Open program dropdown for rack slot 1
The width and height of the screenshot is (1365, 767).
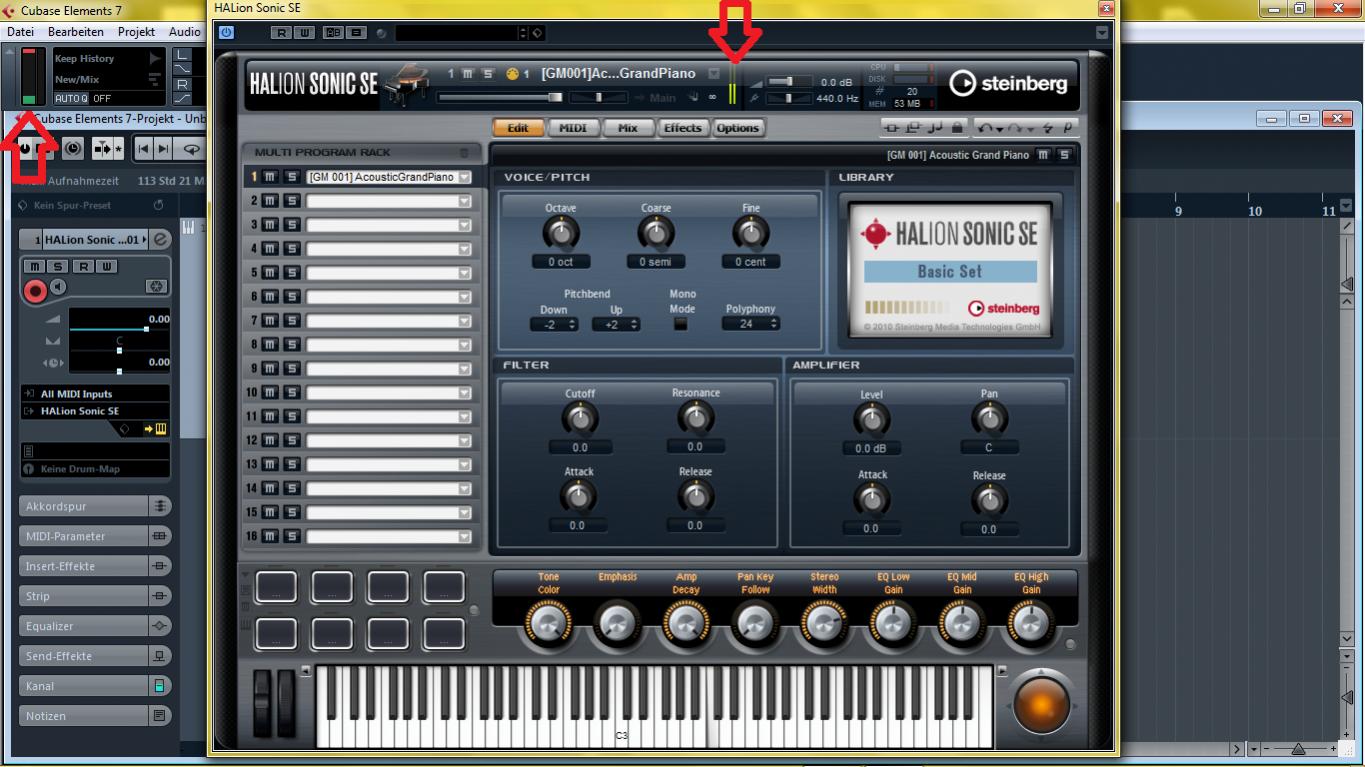tap(463, 177)
